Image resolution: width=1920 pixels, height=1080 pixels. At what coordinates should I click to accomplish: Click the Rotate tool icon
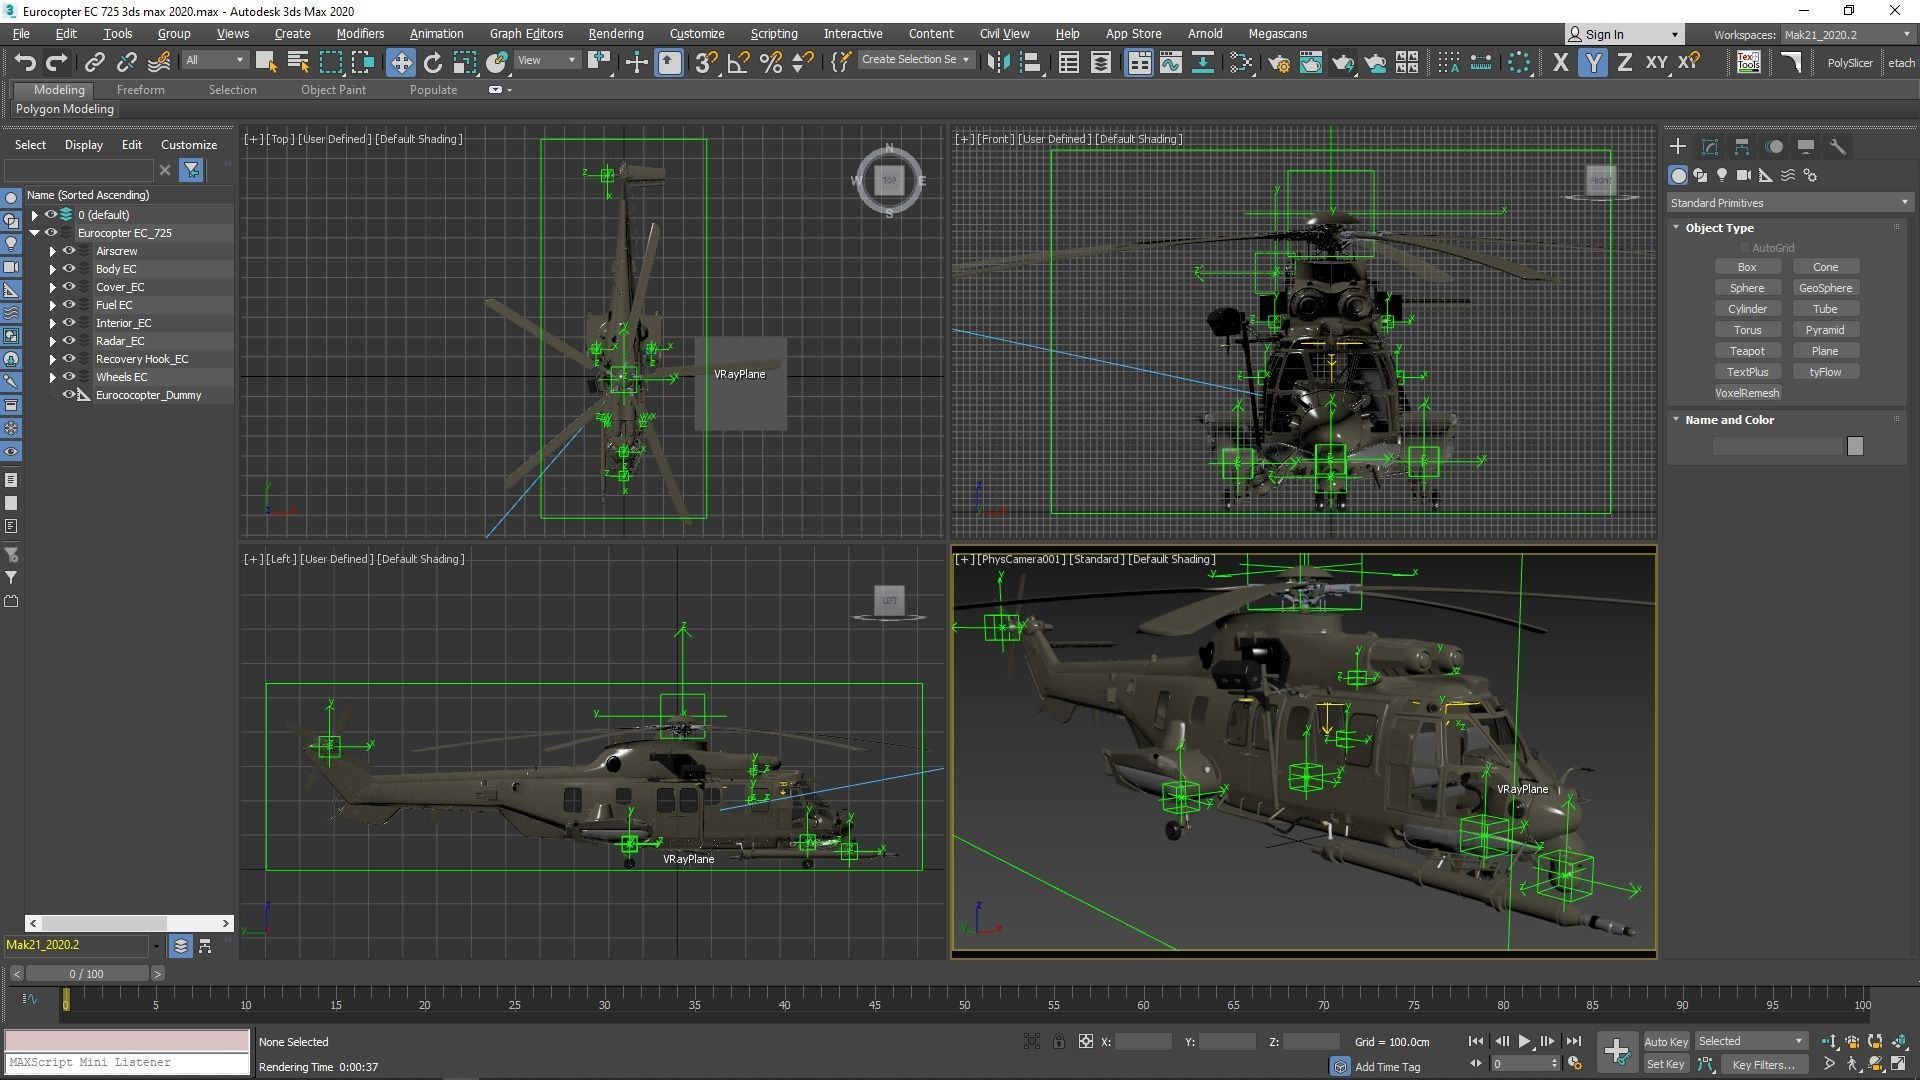click(x=432, y=63)
